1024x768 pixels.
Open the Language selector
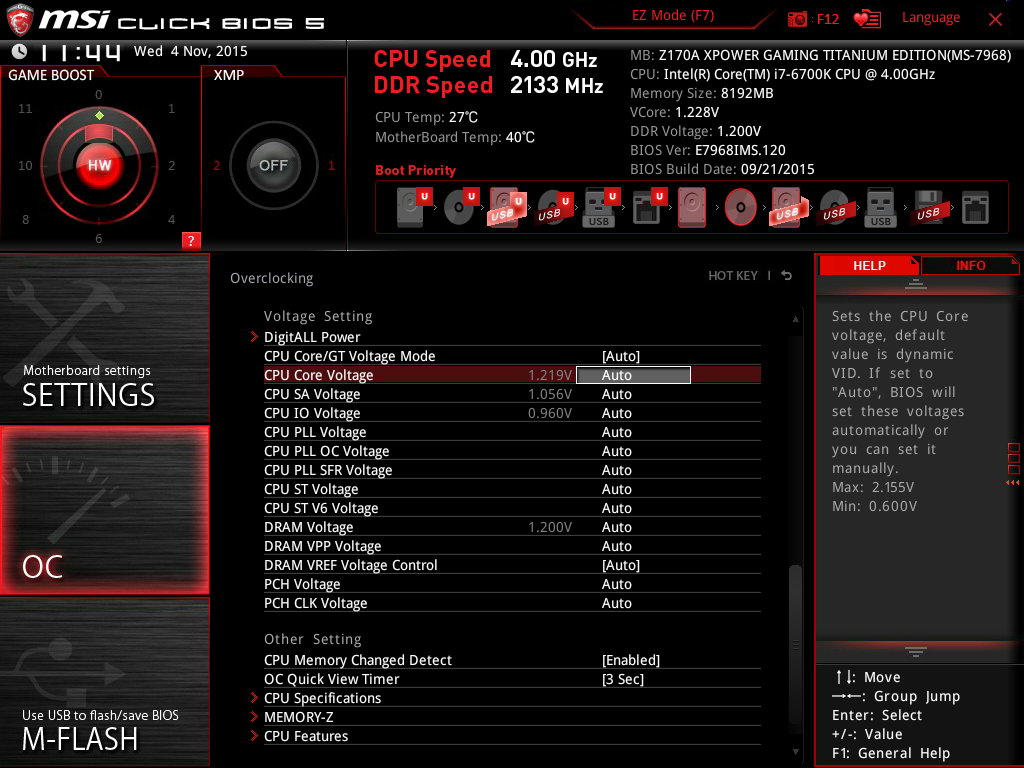coord(931,18)
